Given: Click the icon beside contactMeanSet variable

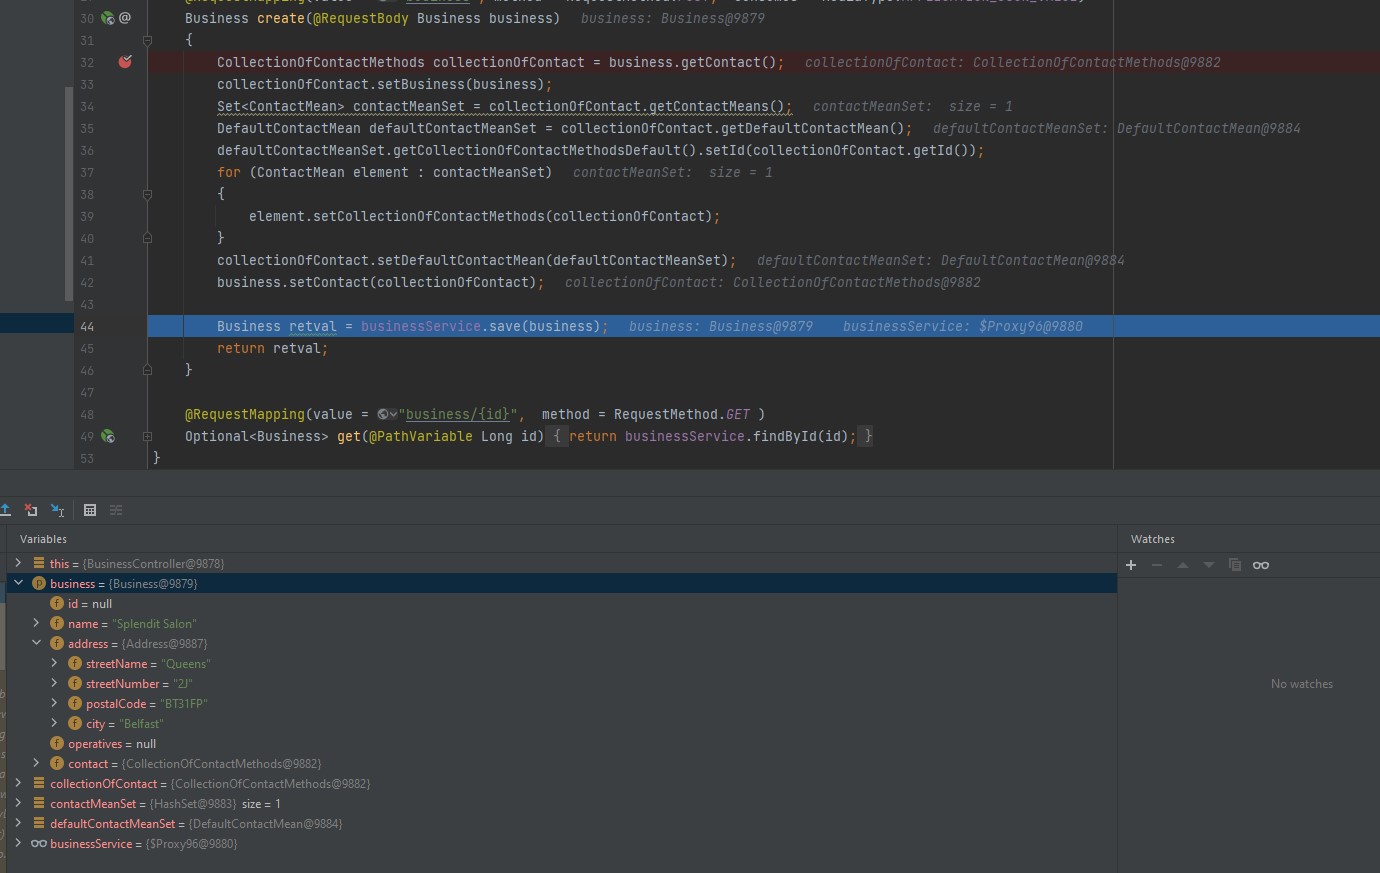Looking at the screenshot, I should pos(39,804).
